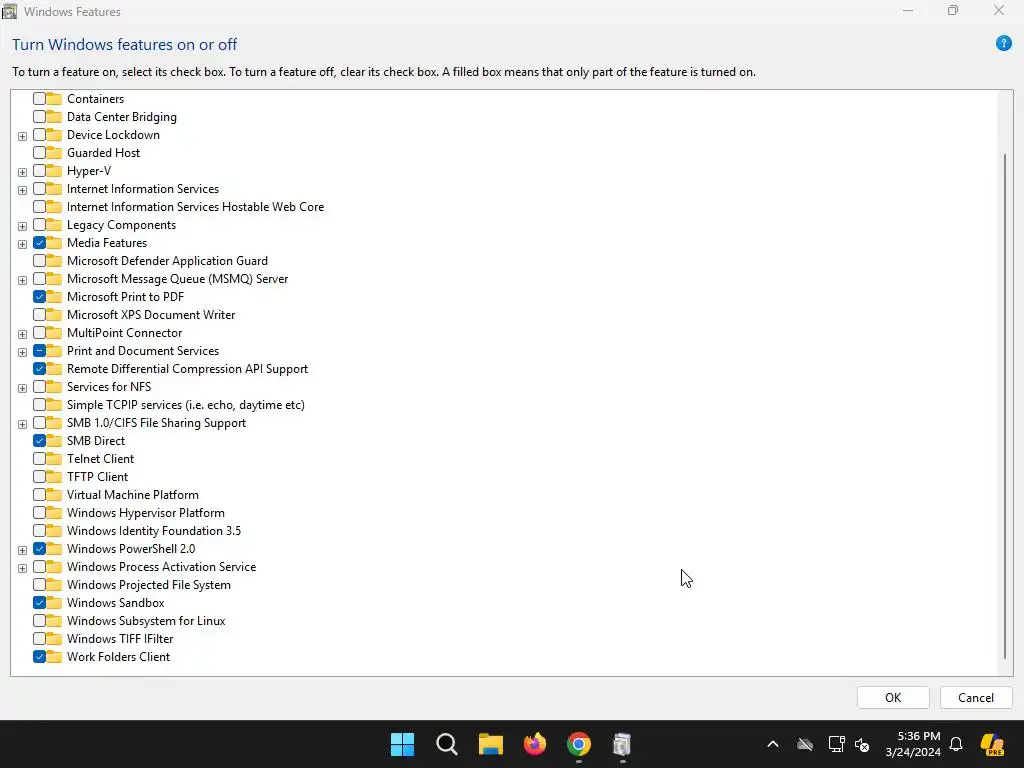Viewport: 1024px width, 768px height.
Task: Open notifications bell icon
Action: (x=956, y=744)
